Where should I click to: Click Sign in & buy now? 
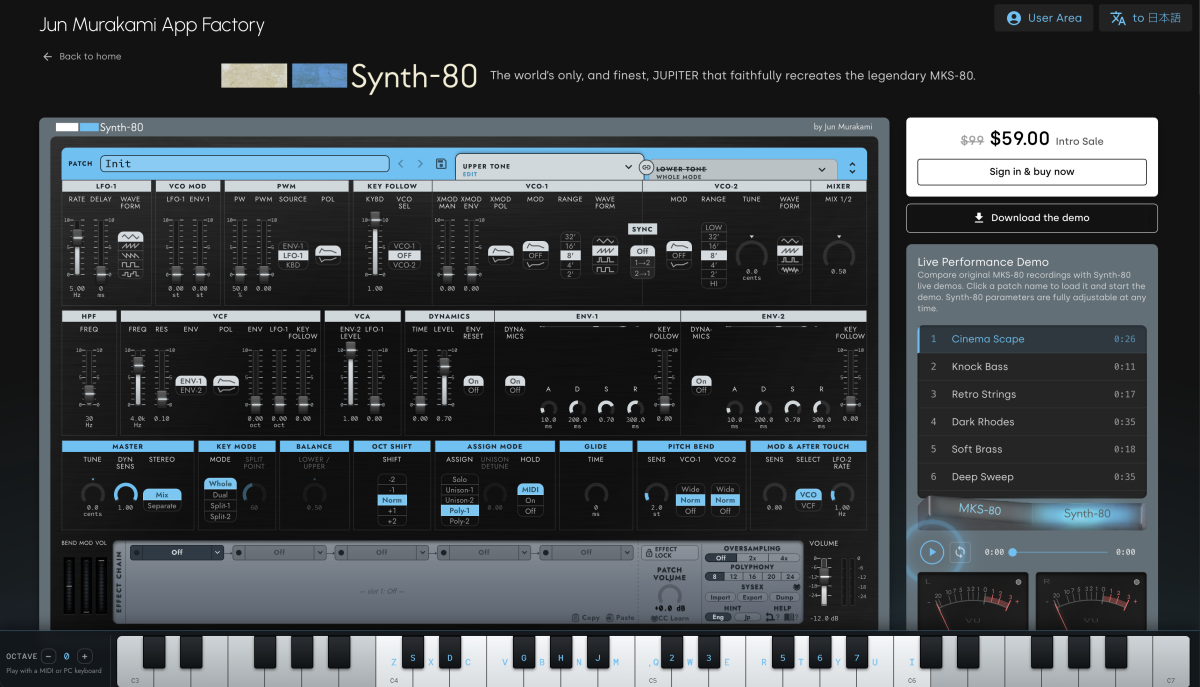coord(1032,172)
